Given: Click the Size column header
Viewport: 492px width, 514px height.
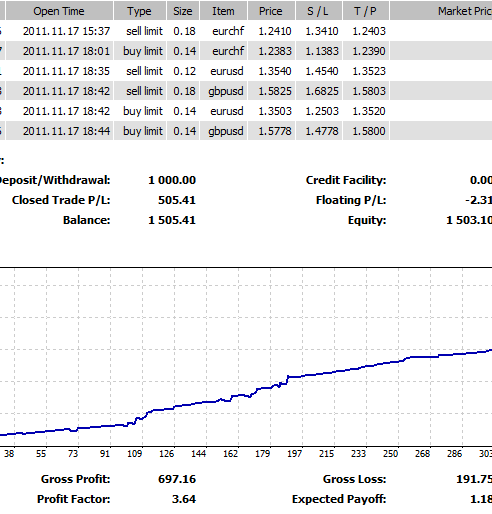Looking at the screenshot, I should pos(183,11).
